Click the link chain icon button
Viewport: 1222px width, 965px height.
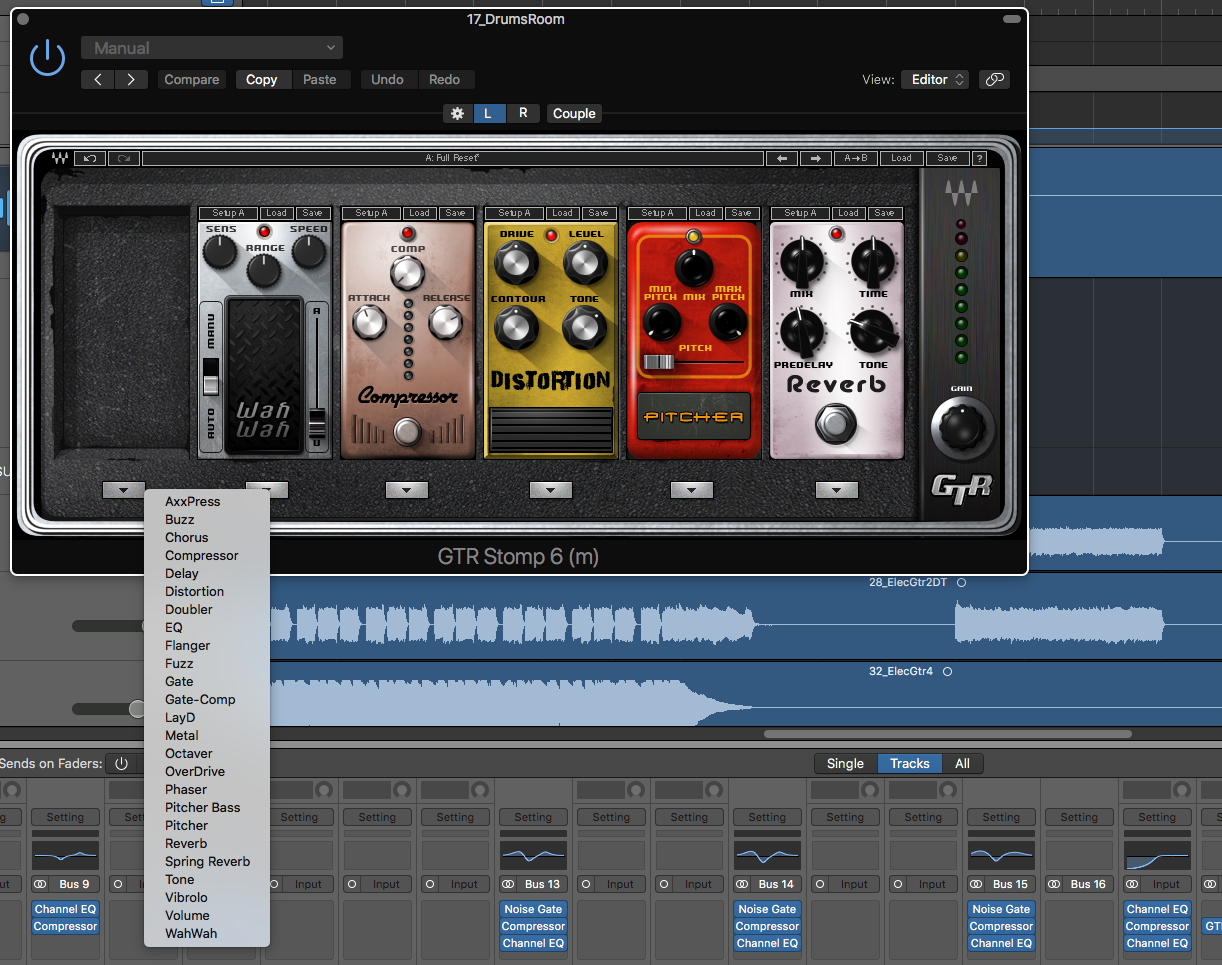click(x=994, y=80)
